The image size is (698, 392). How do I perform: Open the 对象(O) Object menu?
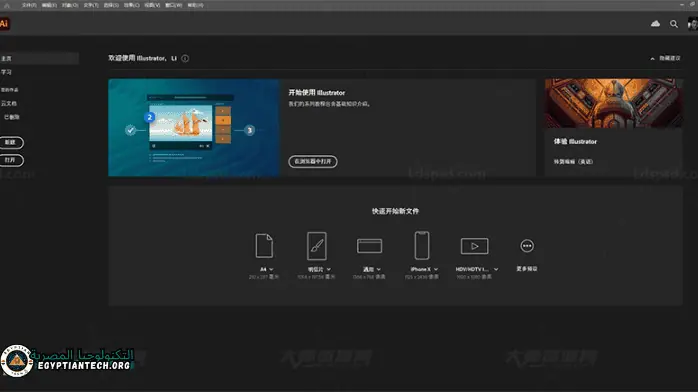(x=70, y=5)
